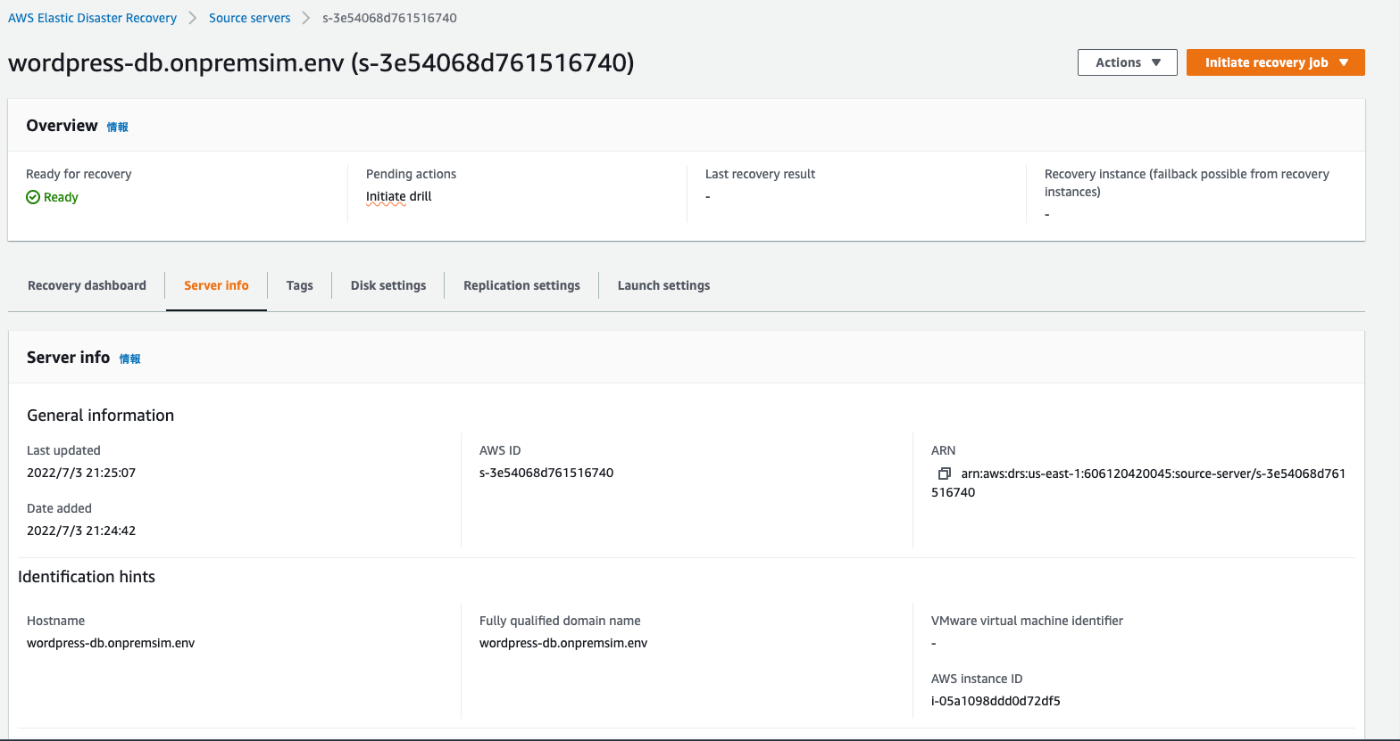
Task: Click the breadcrumb server ID s-3e54068d761516740
Action: 389,18
